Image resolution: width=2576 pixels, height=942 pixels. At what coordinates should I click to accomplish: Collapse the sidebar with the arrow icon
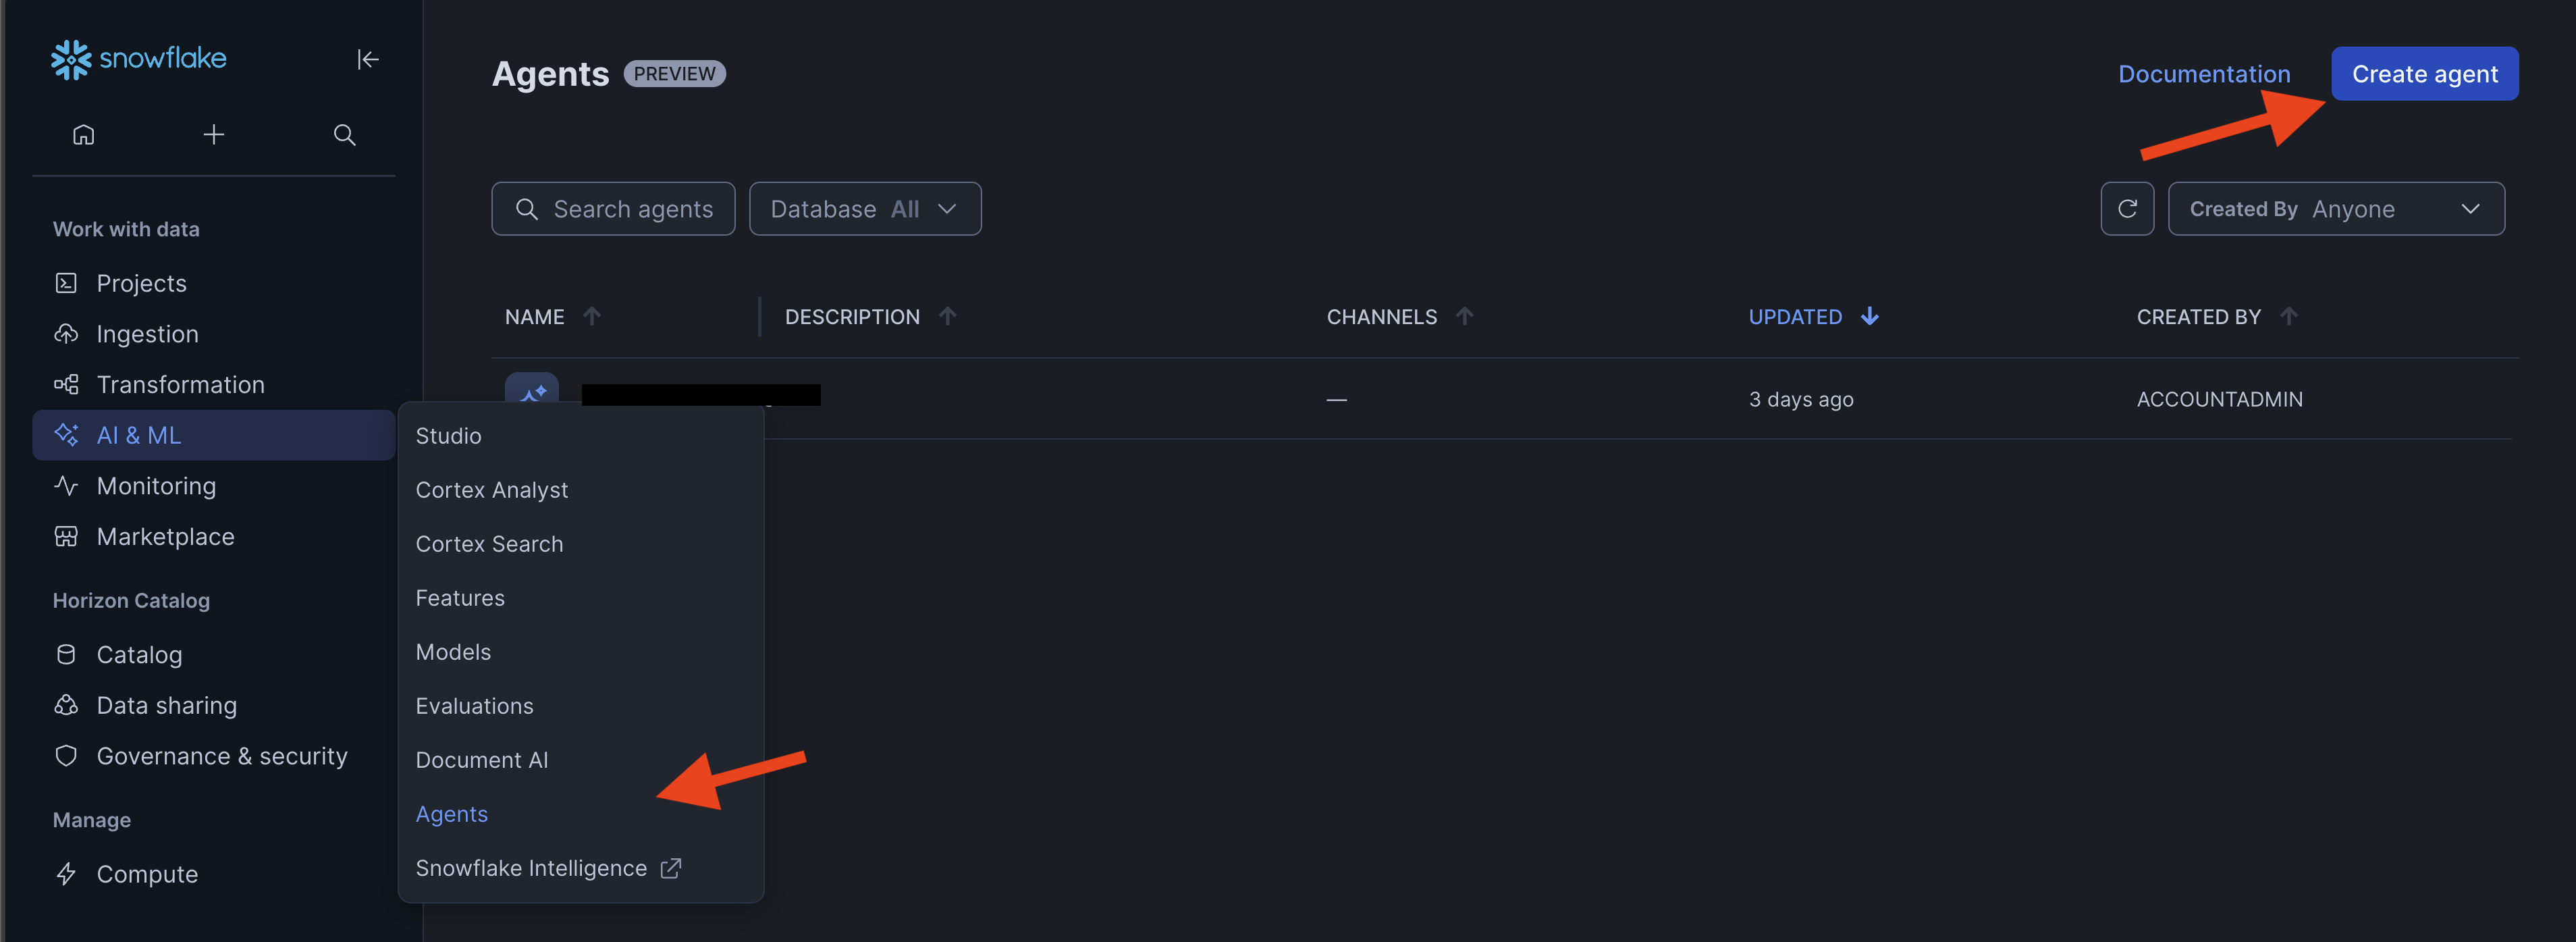(367, 60)
